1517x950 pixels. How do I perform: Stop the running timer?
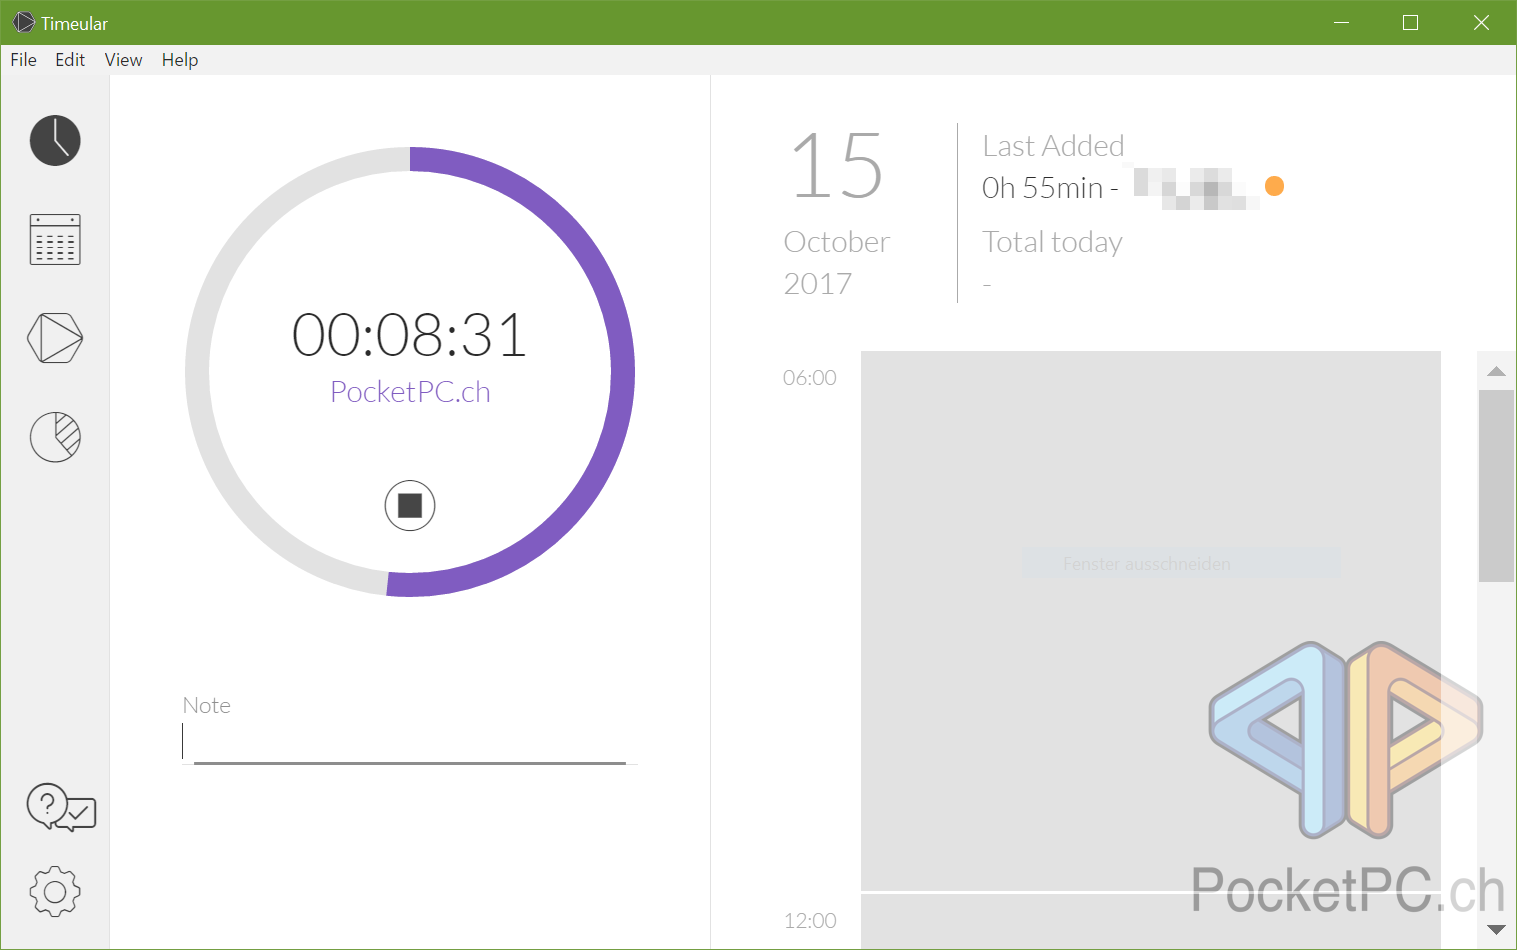[x=410, y=505]
